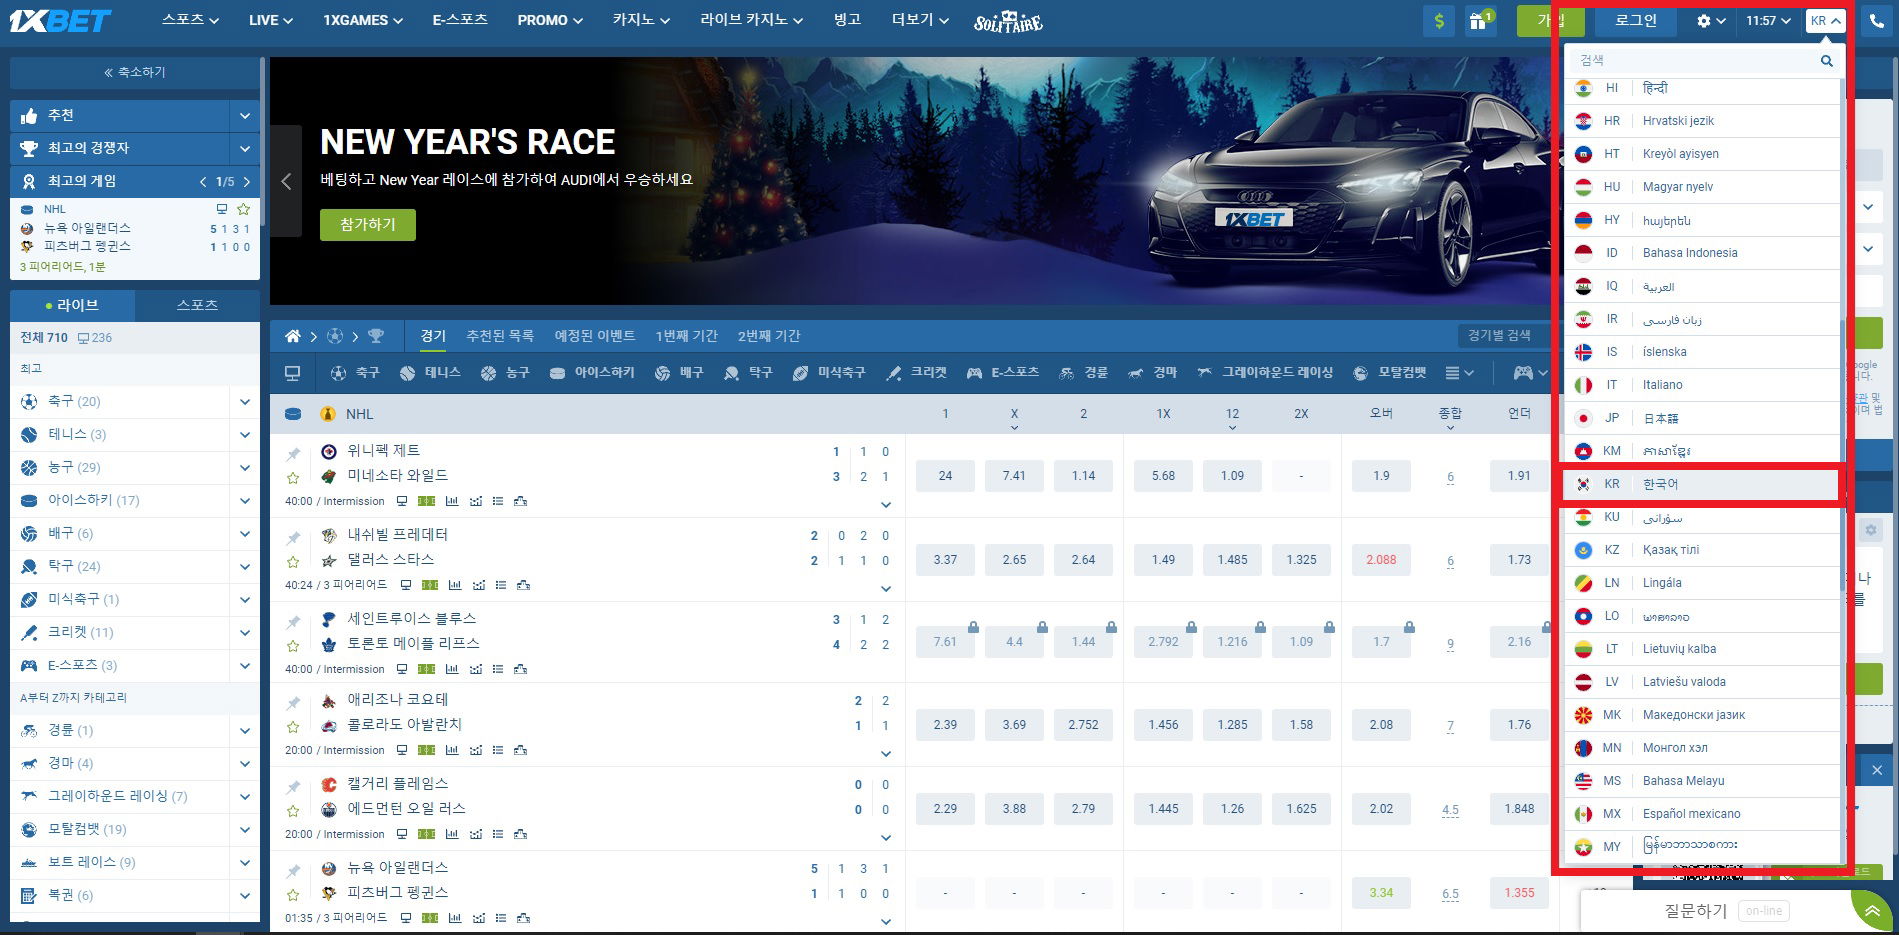This screenshot has width=1899, height=935.
Task: Select Bahasa Indonesia language option
Action: pyautogui.click(x=1701, y=253)
